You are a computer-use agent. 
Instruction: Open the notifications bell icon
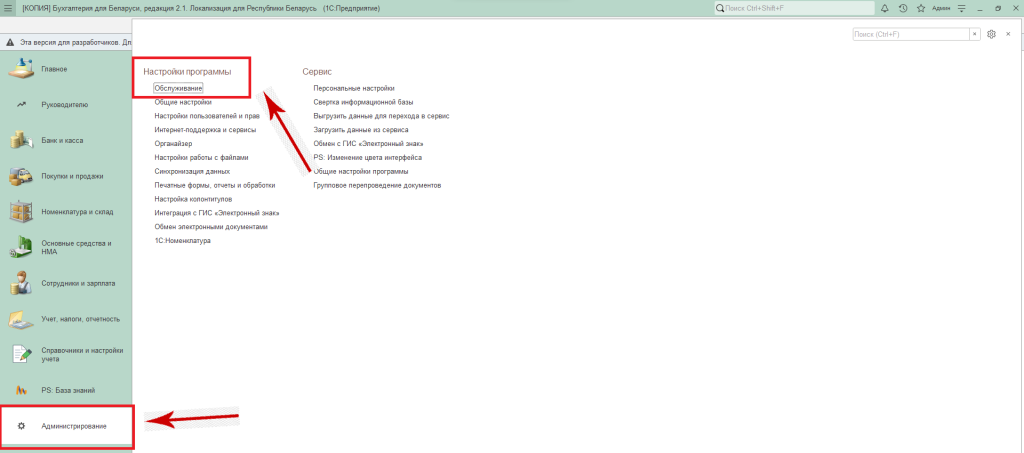tap(886, 8)
